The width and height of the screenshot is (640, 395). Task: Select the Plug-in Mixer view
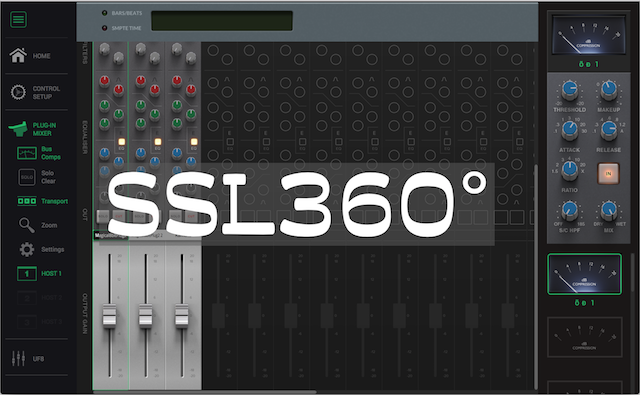(x=33, y=129)
